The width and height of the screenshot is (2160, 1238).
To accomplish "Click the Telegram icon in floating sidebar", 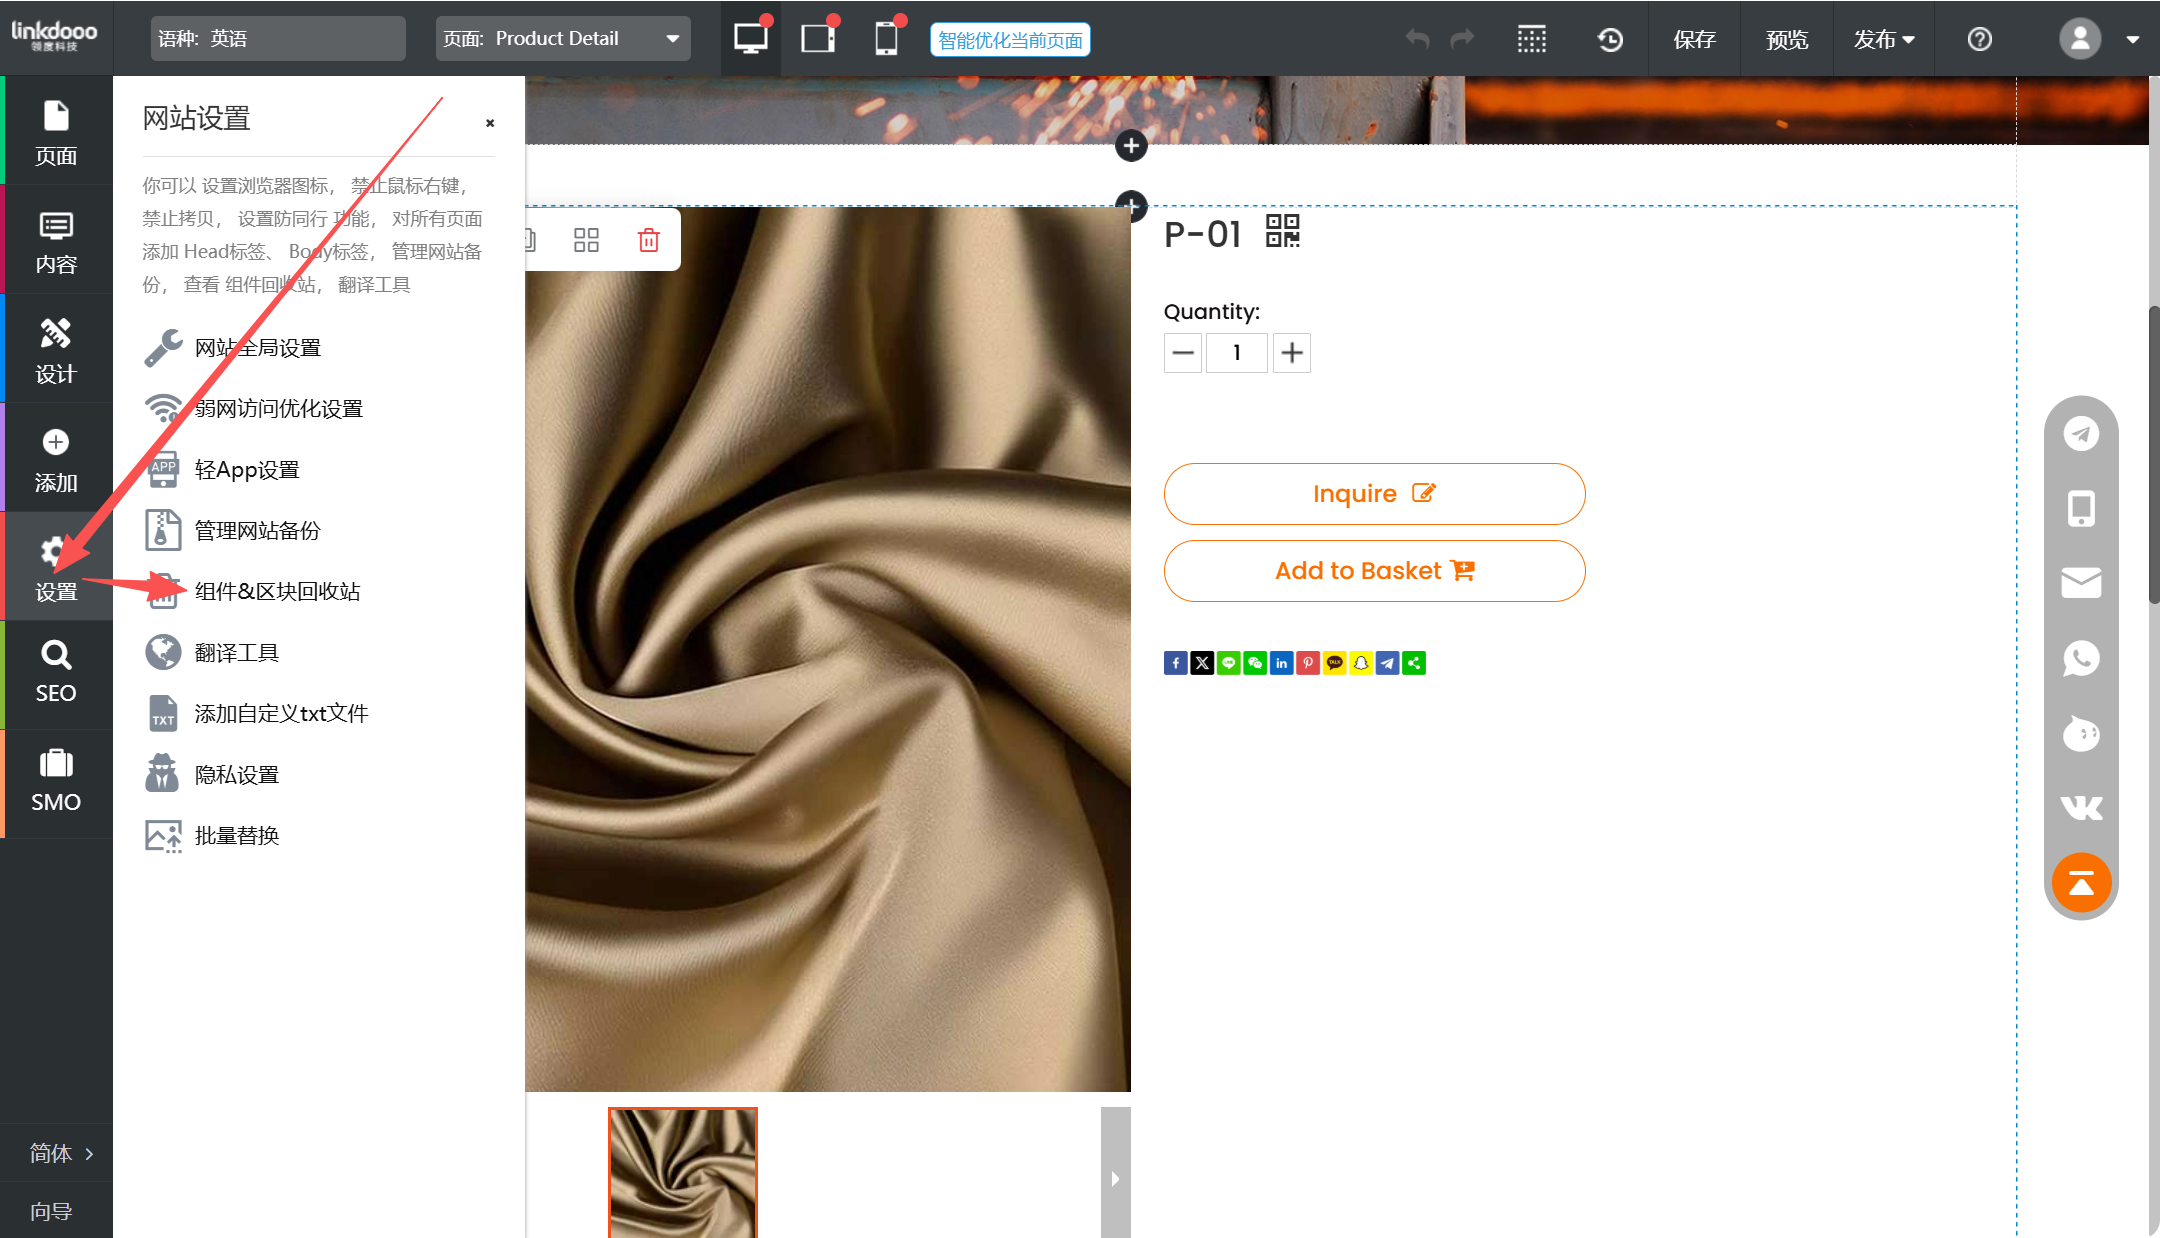I will (2081, 434).
